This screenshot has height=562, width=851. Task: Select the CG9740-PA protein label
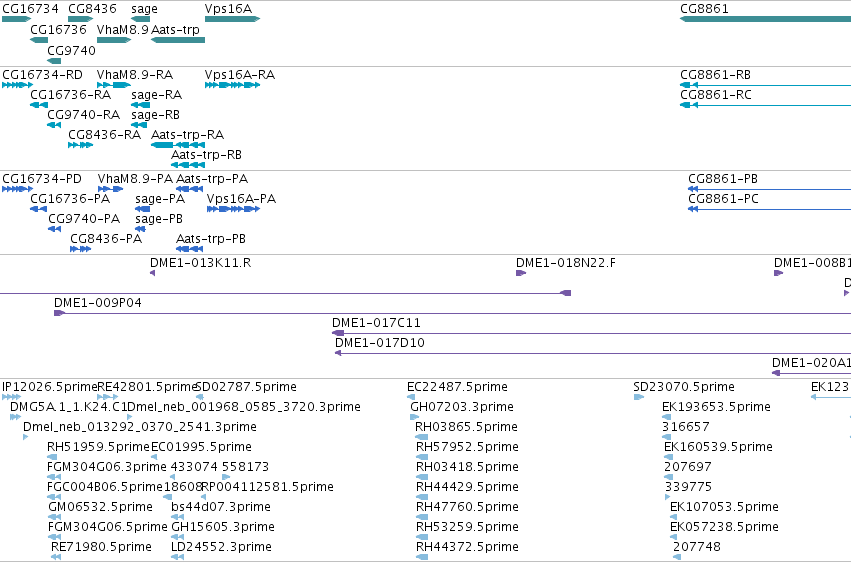[84, 219]
